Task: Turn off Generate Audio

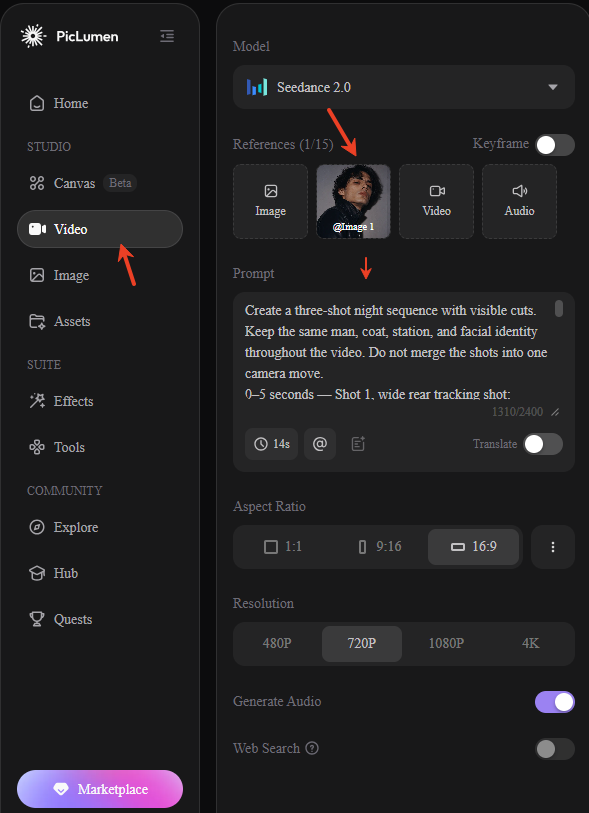Action: coord(555,702)
